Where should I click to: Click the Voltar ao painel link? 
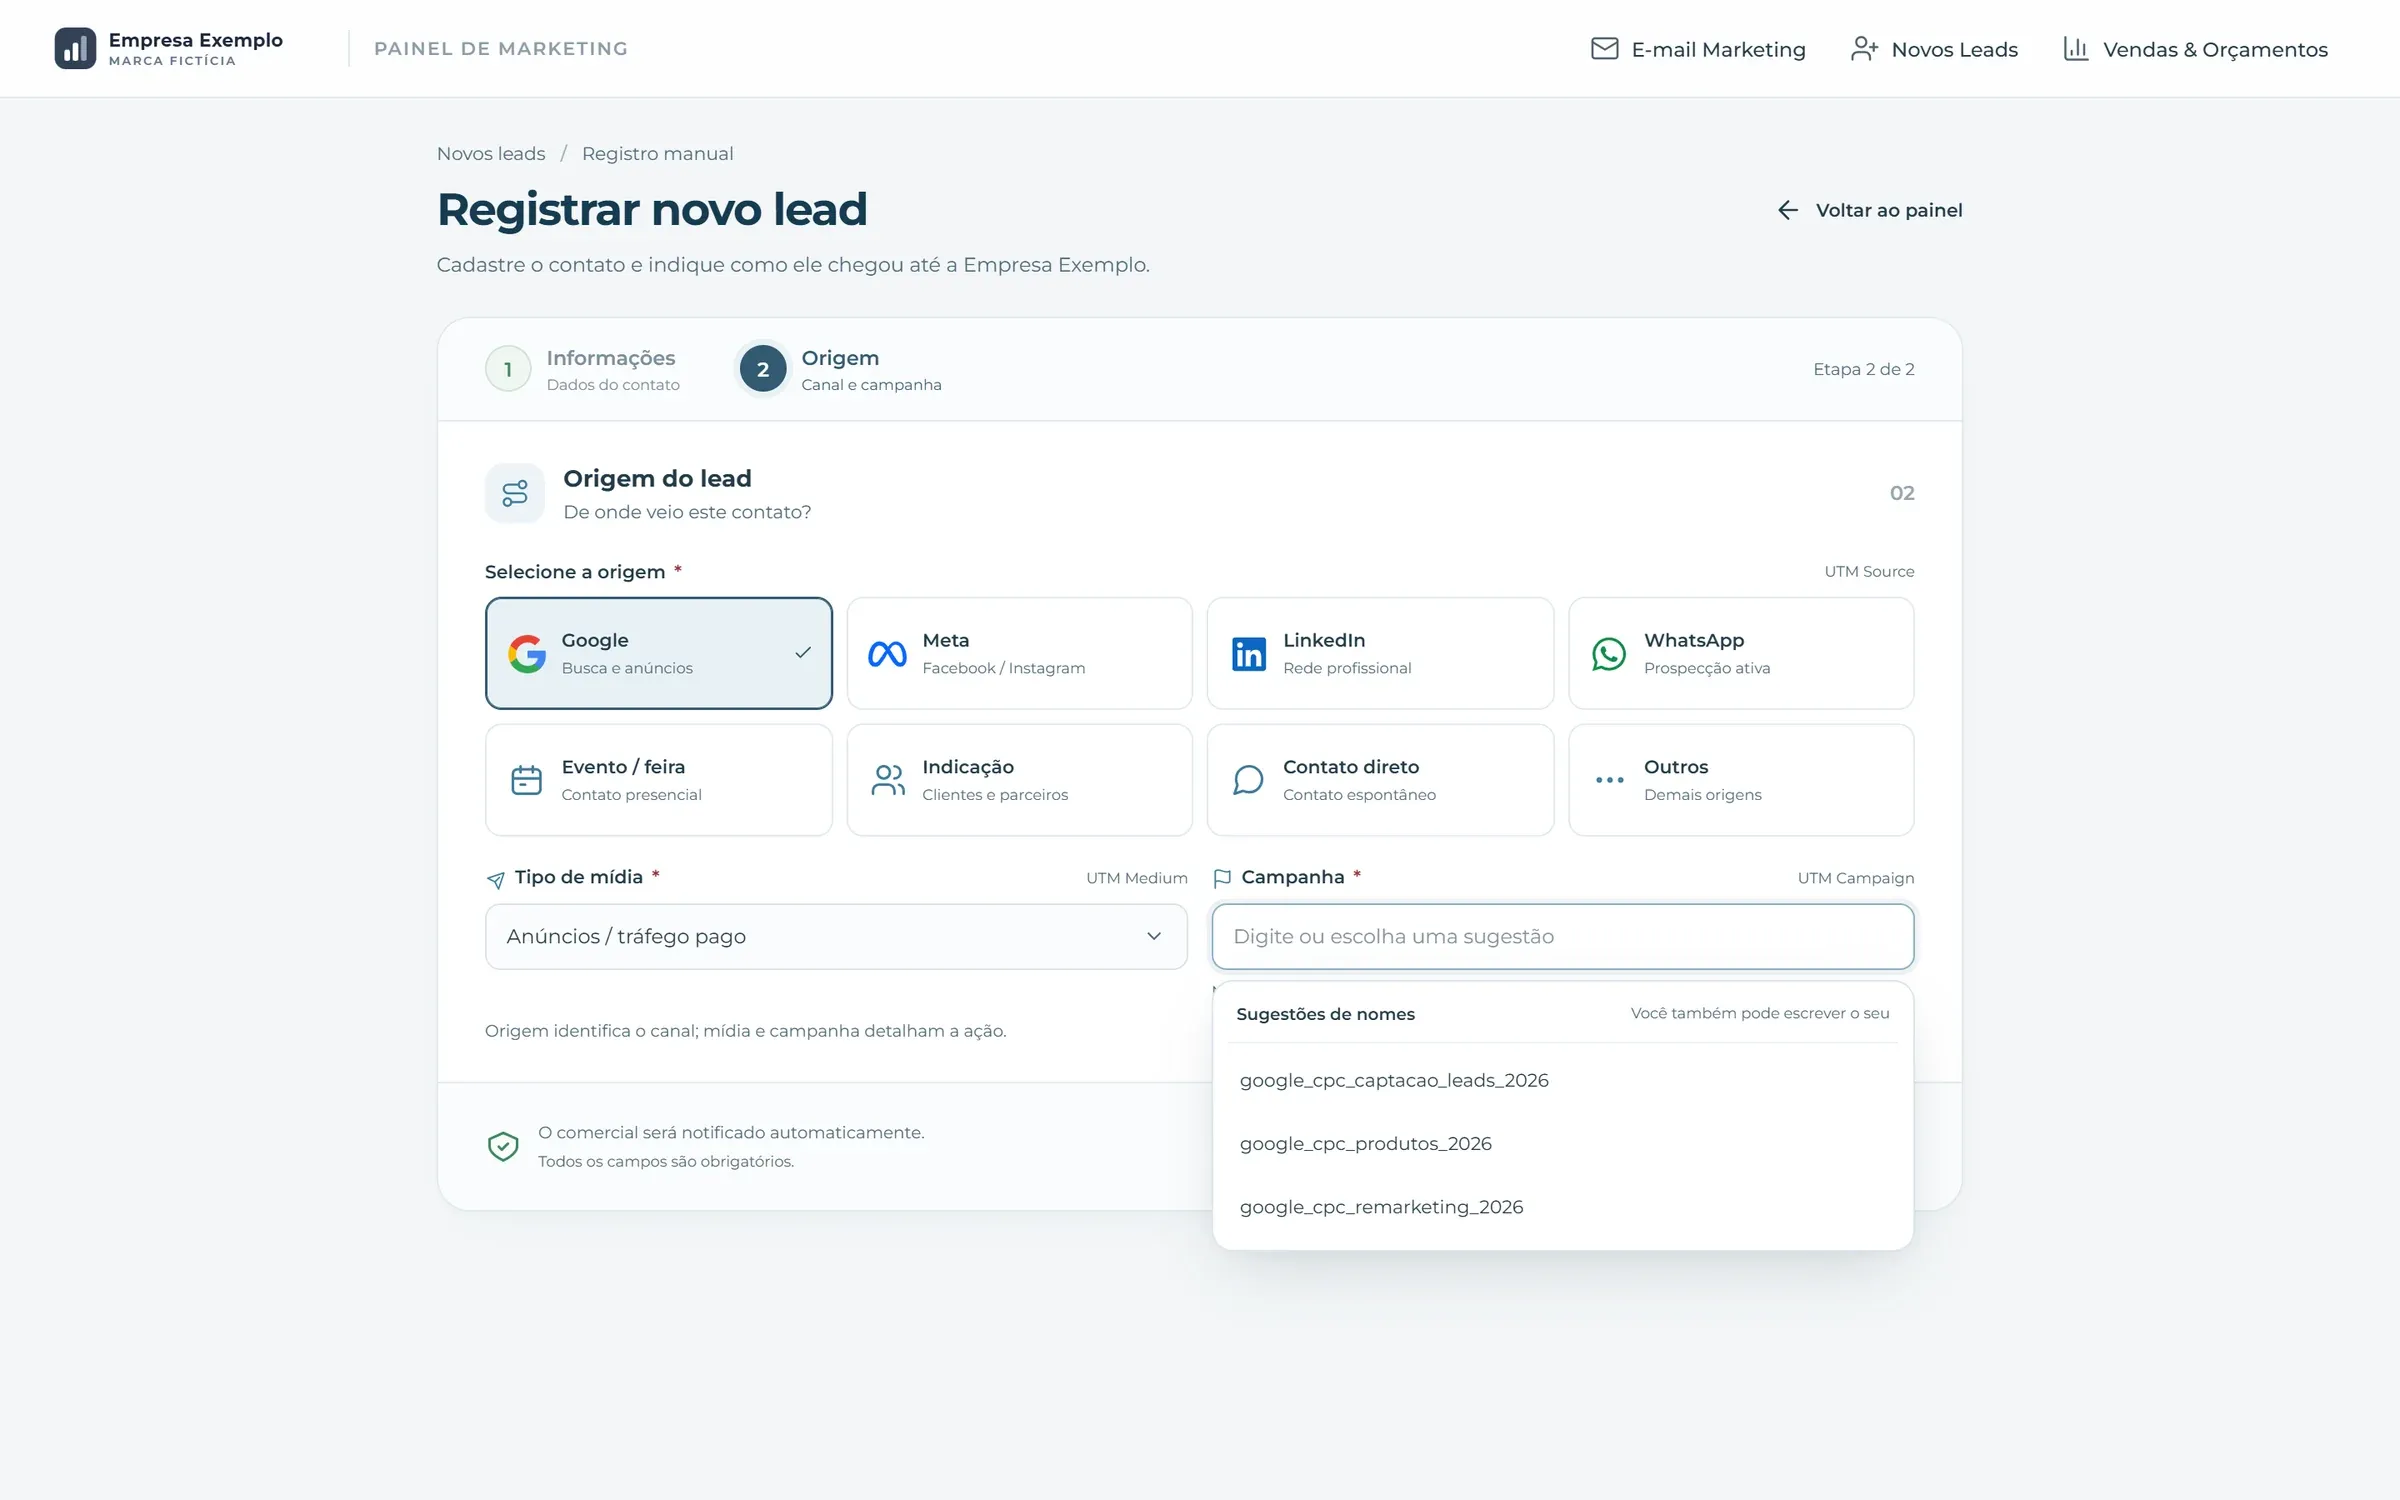1869,210
